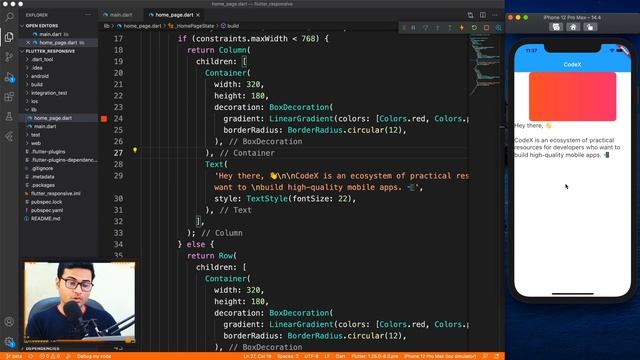Trigger Hot Reload lightning icon
The image size is (640, 360).
462,28
